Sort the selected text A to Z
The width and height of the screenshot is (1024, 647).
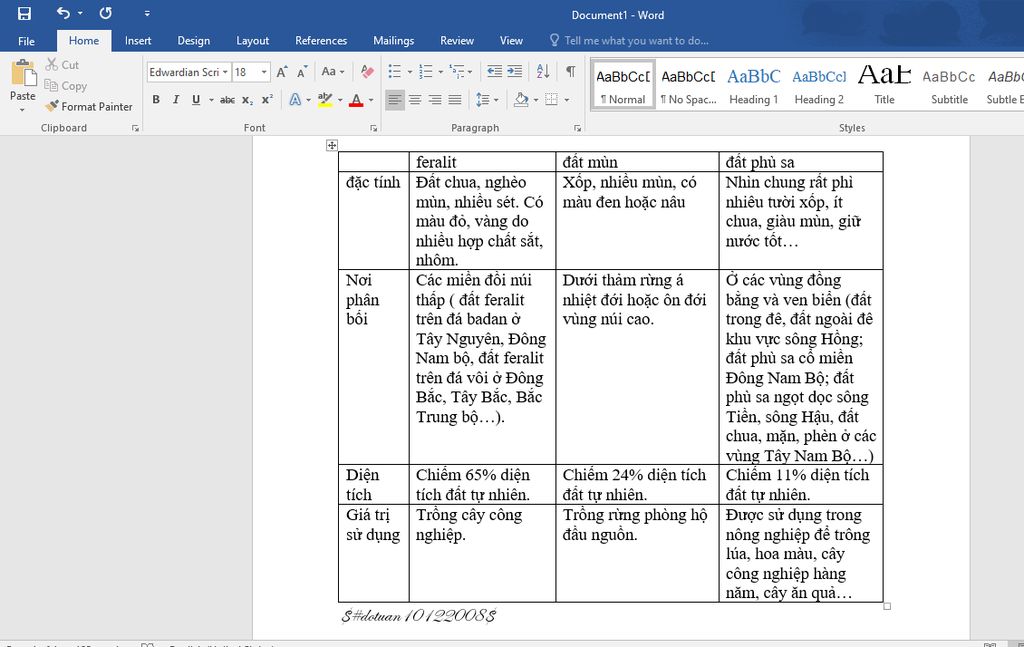point(543,71)
